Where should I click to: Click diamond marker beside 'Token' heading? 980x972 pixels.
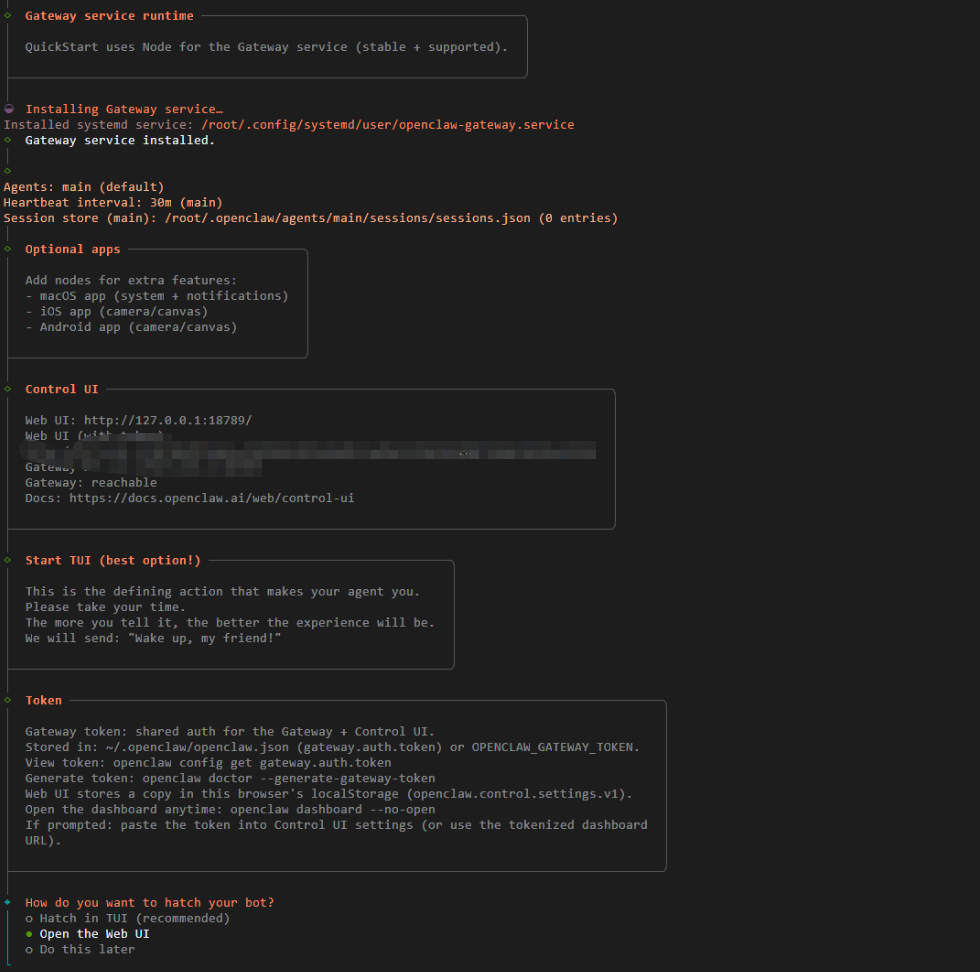(x=8, y=700)
